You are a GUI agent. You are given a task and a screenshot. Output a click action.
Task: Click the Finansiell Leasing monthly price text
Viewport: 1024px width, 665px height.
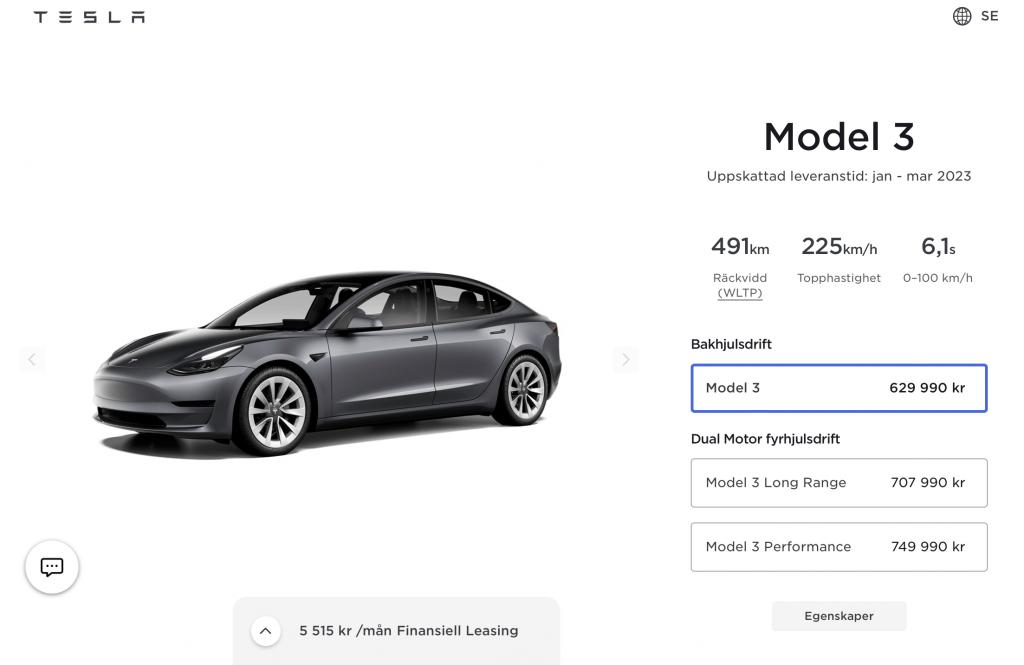[x=408, y=631]
